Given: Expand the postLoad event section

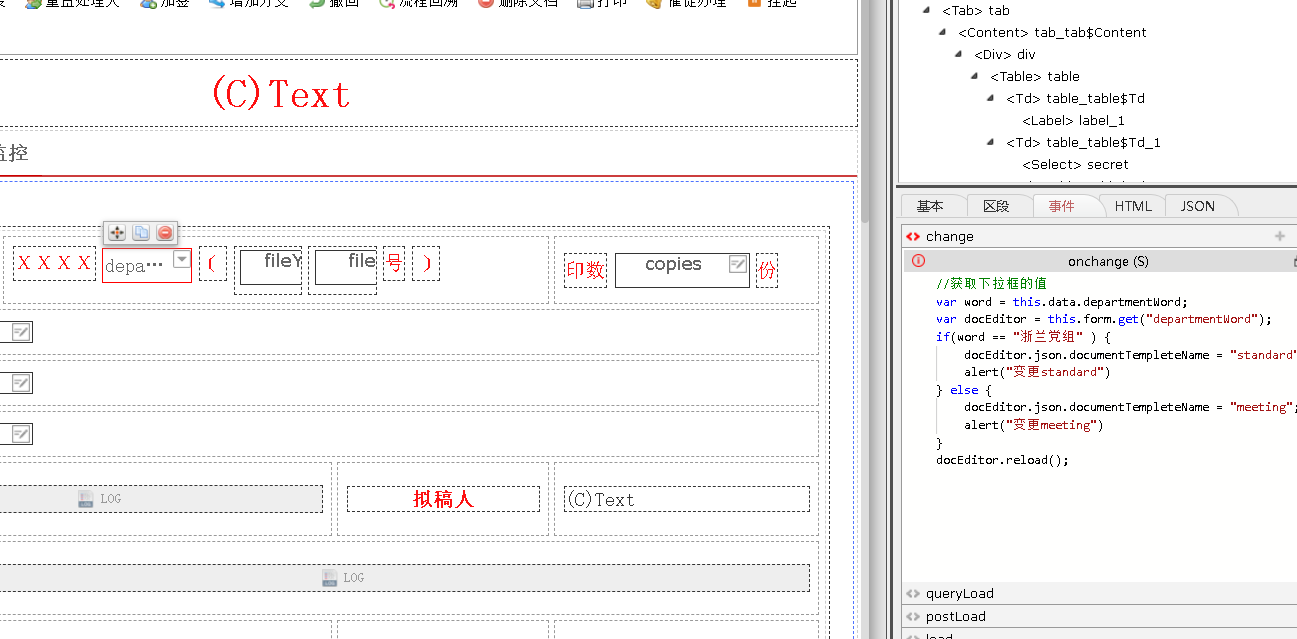Looking at the screenshot, I should click(x=955, y=616).
